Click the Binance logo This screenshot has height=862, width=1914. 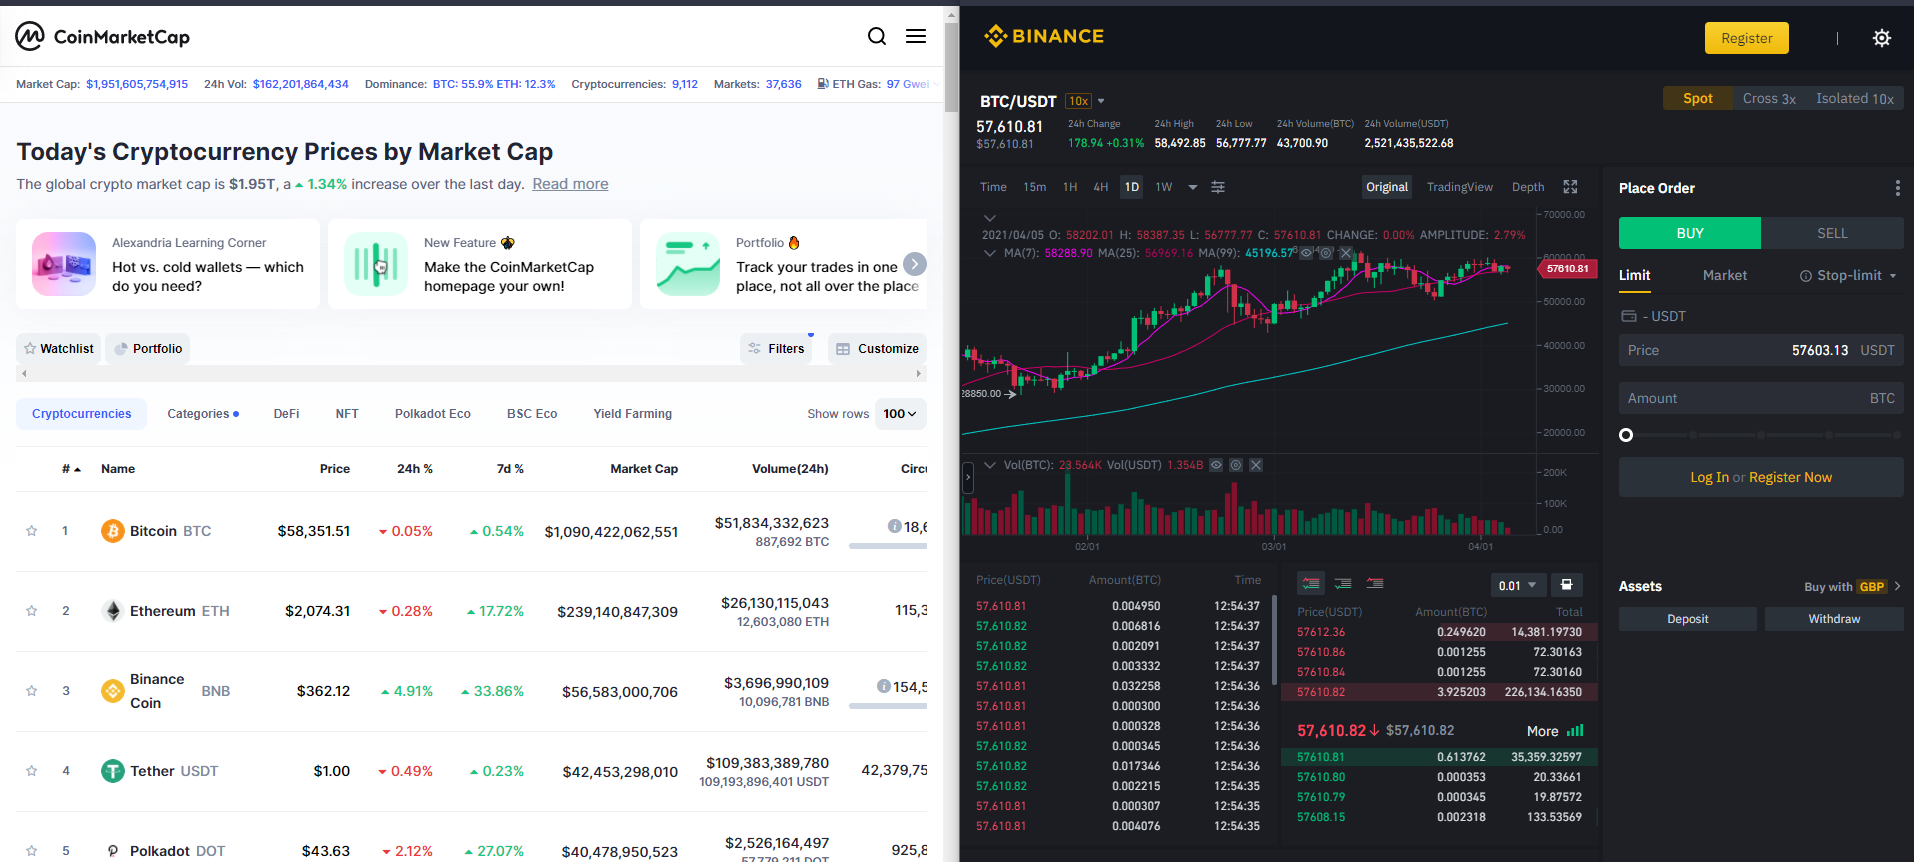(1044, 37)
